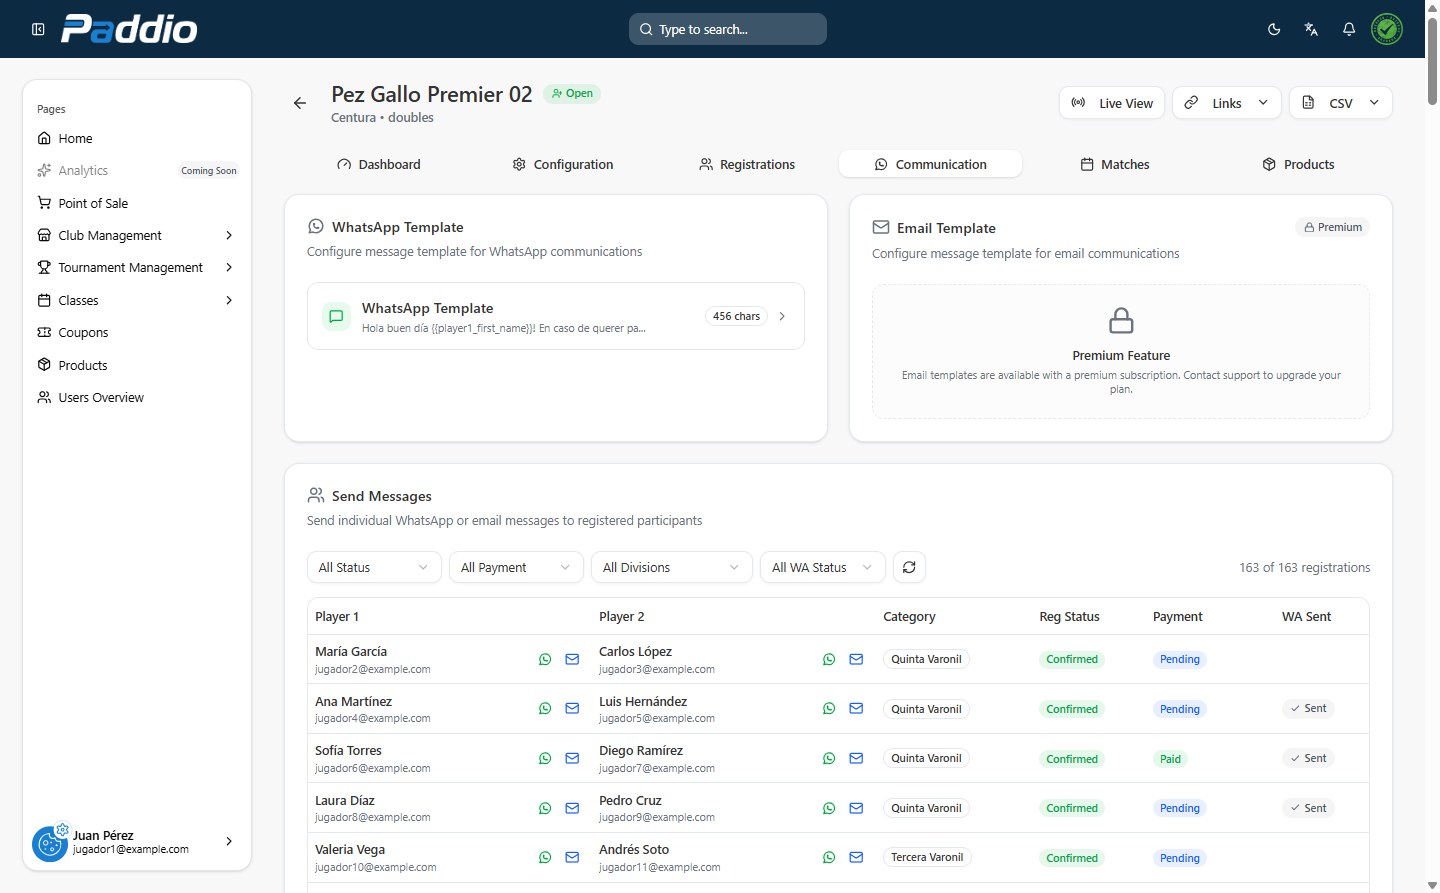Screen dimensions: 1440x893
Task: Click the page vertical scrollbar
Action: tap(1432, 60)
